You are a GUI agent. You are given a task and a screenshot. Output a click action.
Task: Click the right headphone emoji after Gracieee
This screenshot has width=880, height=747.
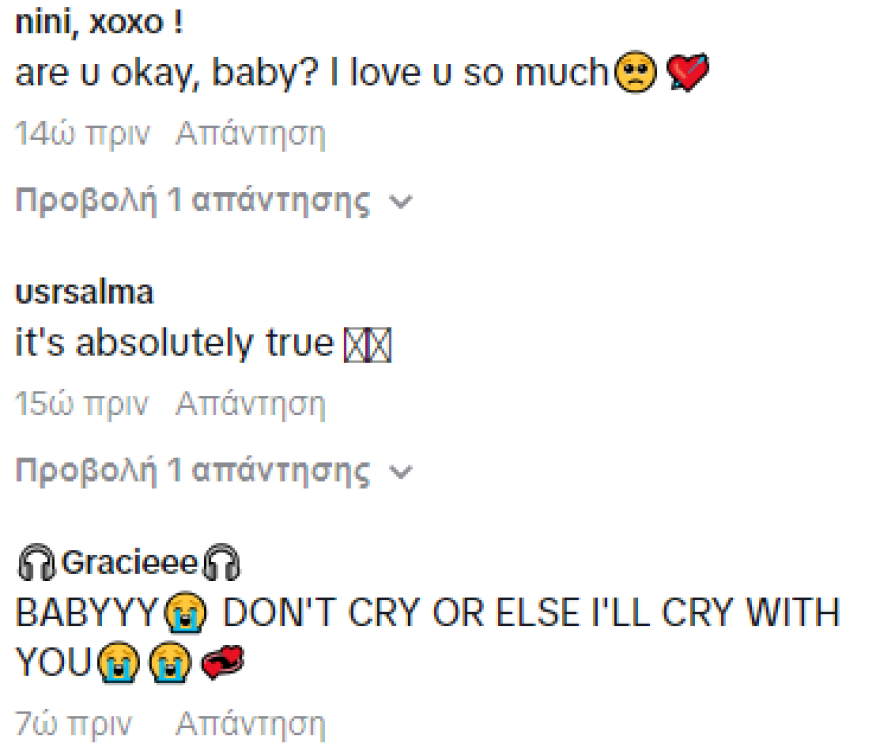click(x=221, y=562)
